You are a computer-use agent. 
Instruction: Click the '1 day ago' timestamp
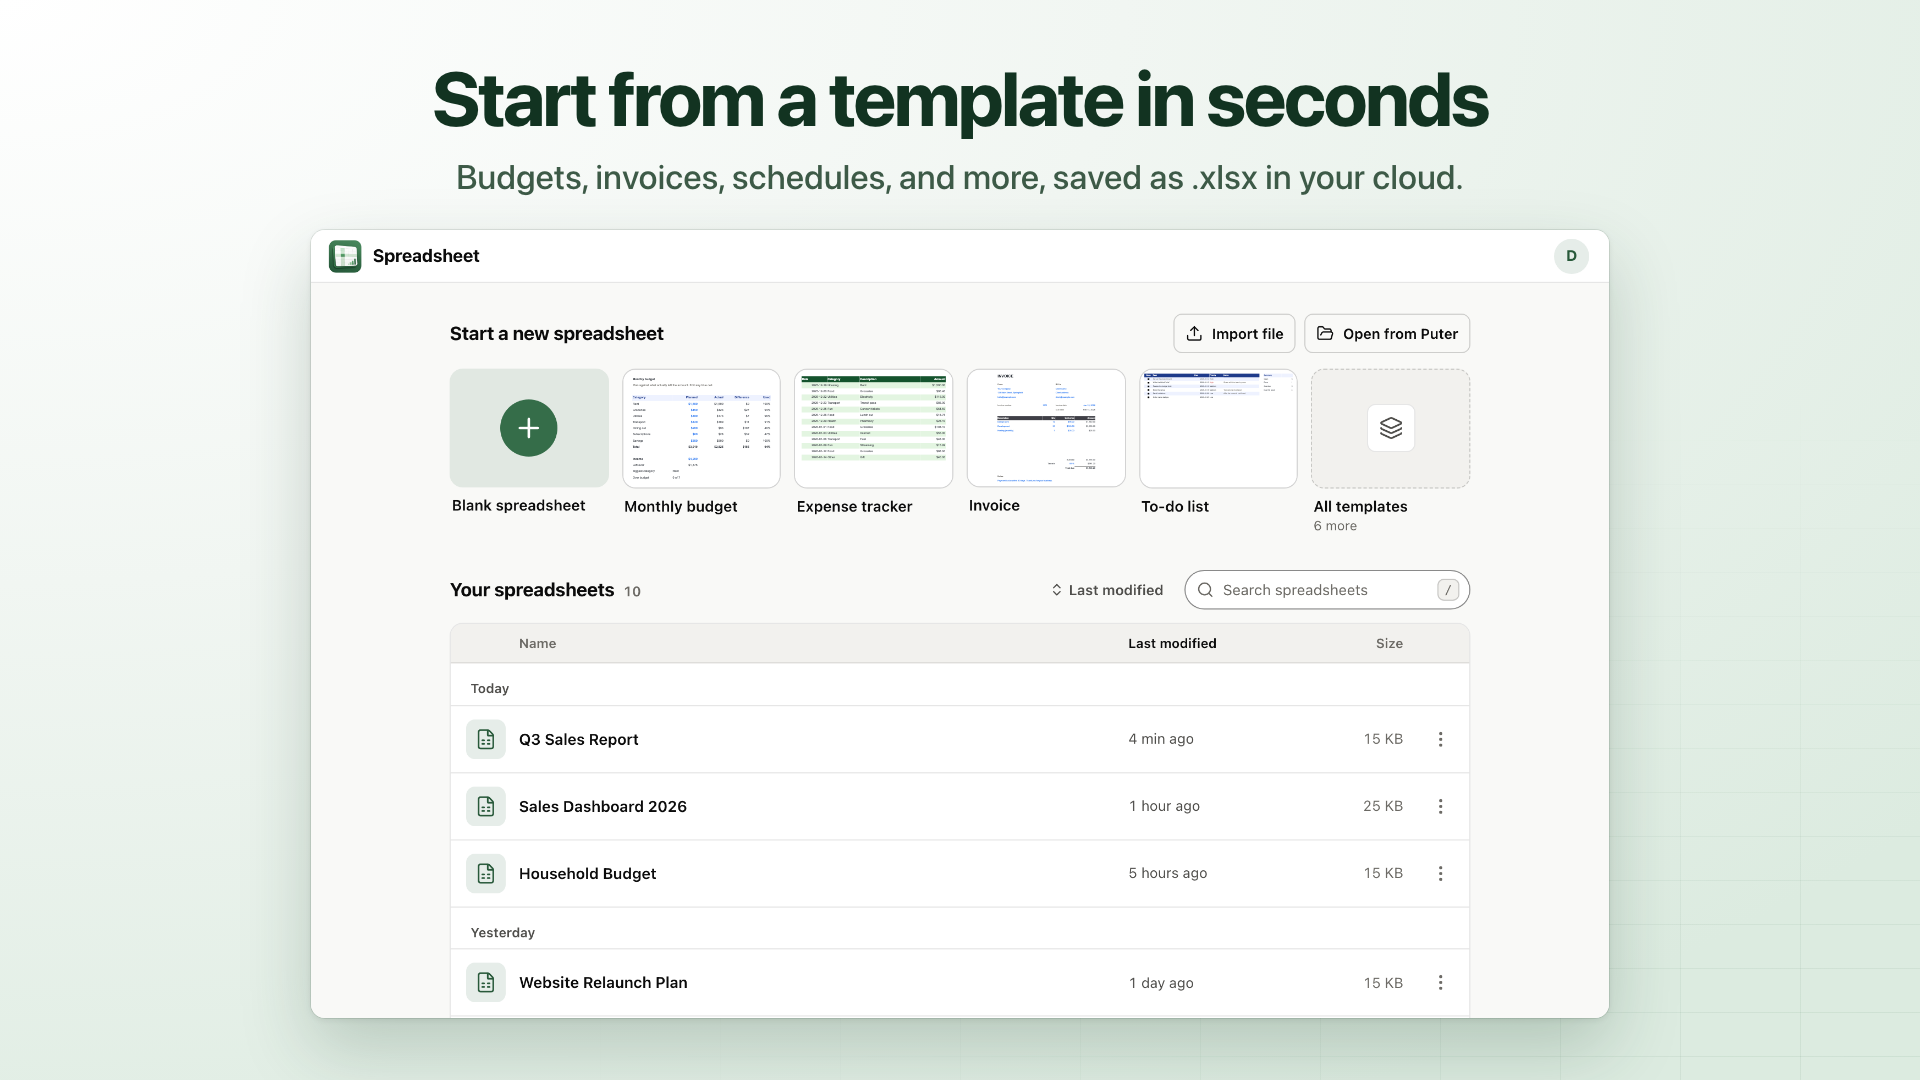[1161, 983]
